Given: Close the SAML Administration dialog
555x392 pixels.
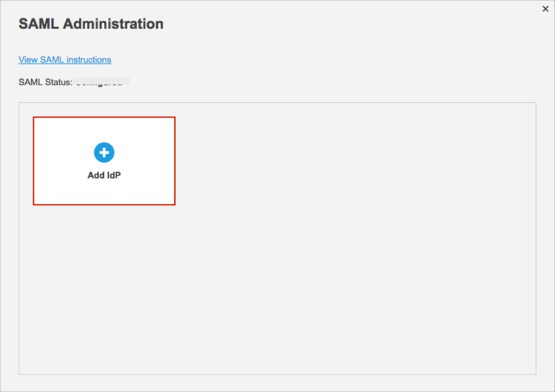Looking at the screenshot, I should [545, 9].
